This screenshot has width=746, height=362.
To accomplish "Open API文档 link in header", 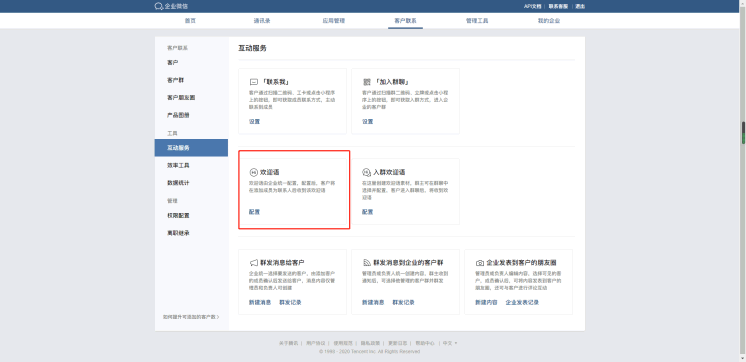I will 532,6.
